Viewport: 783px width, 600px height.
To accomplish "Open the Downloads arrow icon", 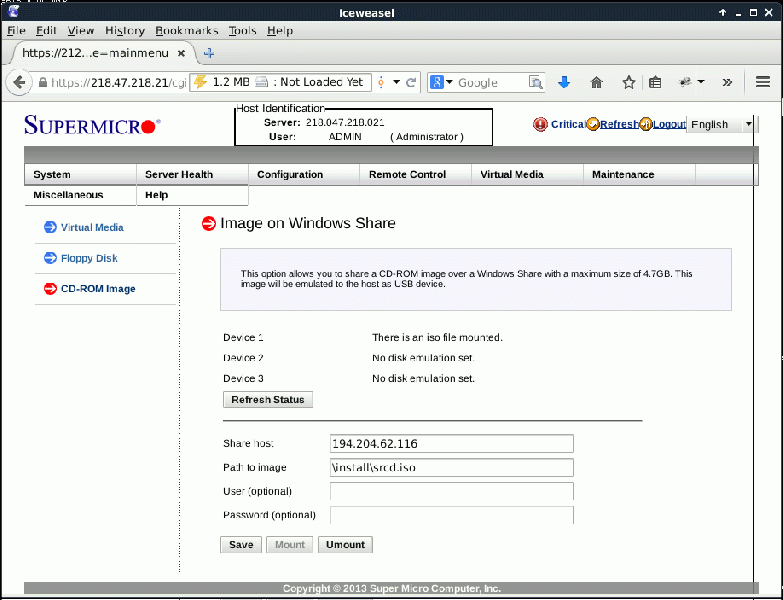I will [564, 83].
